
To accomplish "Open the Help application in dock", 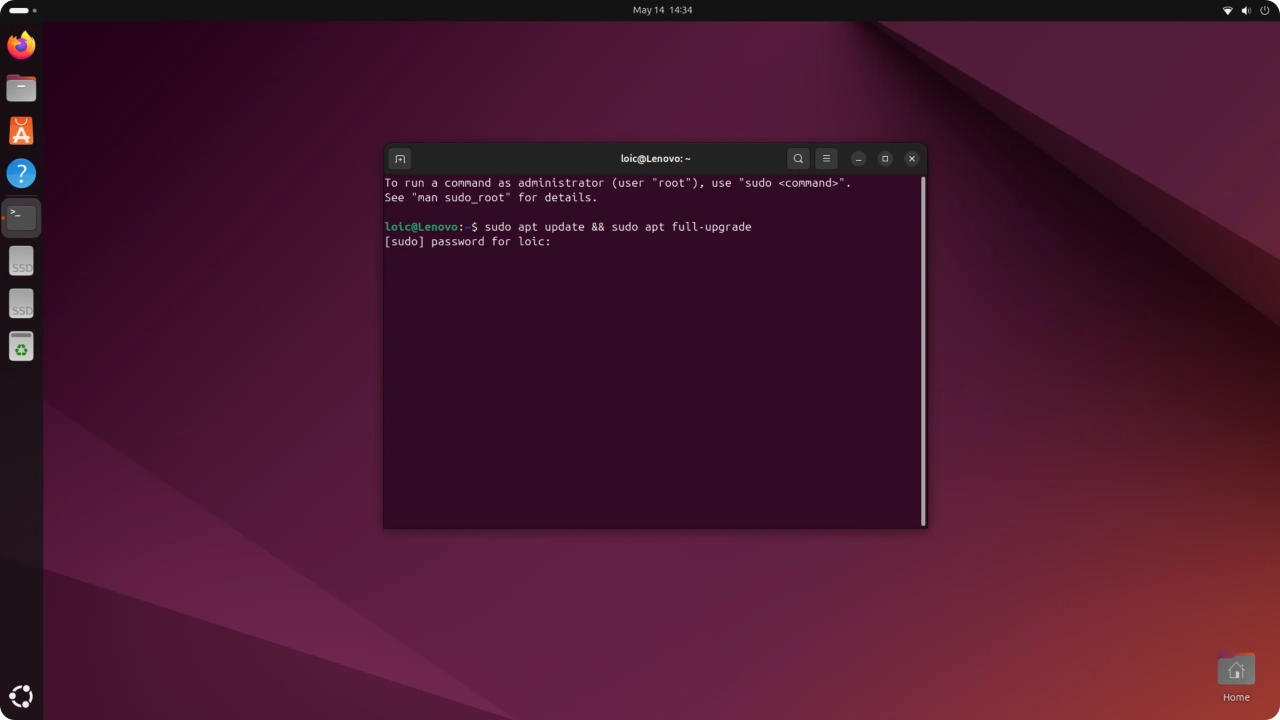I will pos(21,174).
